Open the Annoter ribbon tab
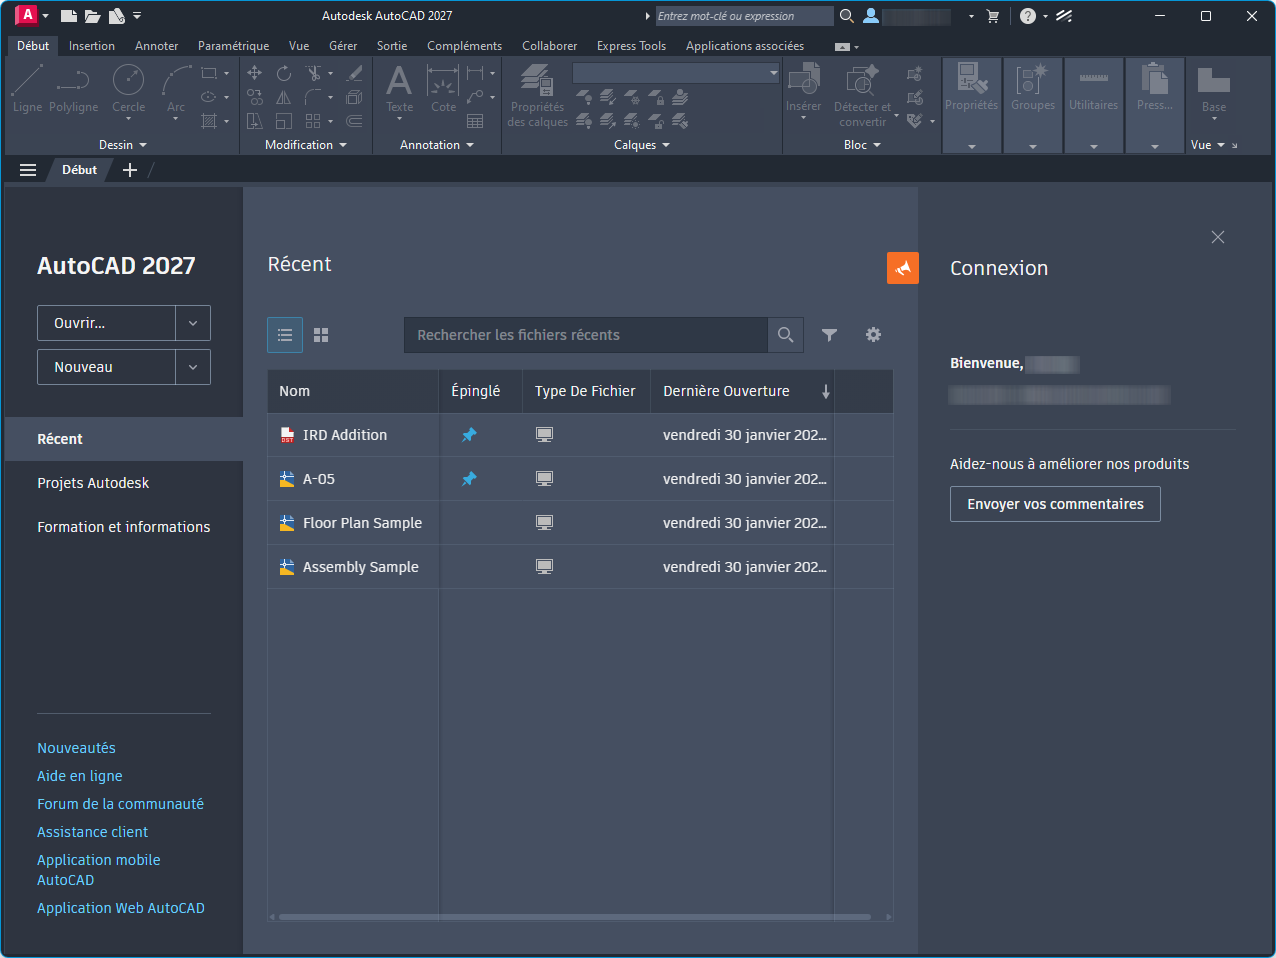 (157, 46)
